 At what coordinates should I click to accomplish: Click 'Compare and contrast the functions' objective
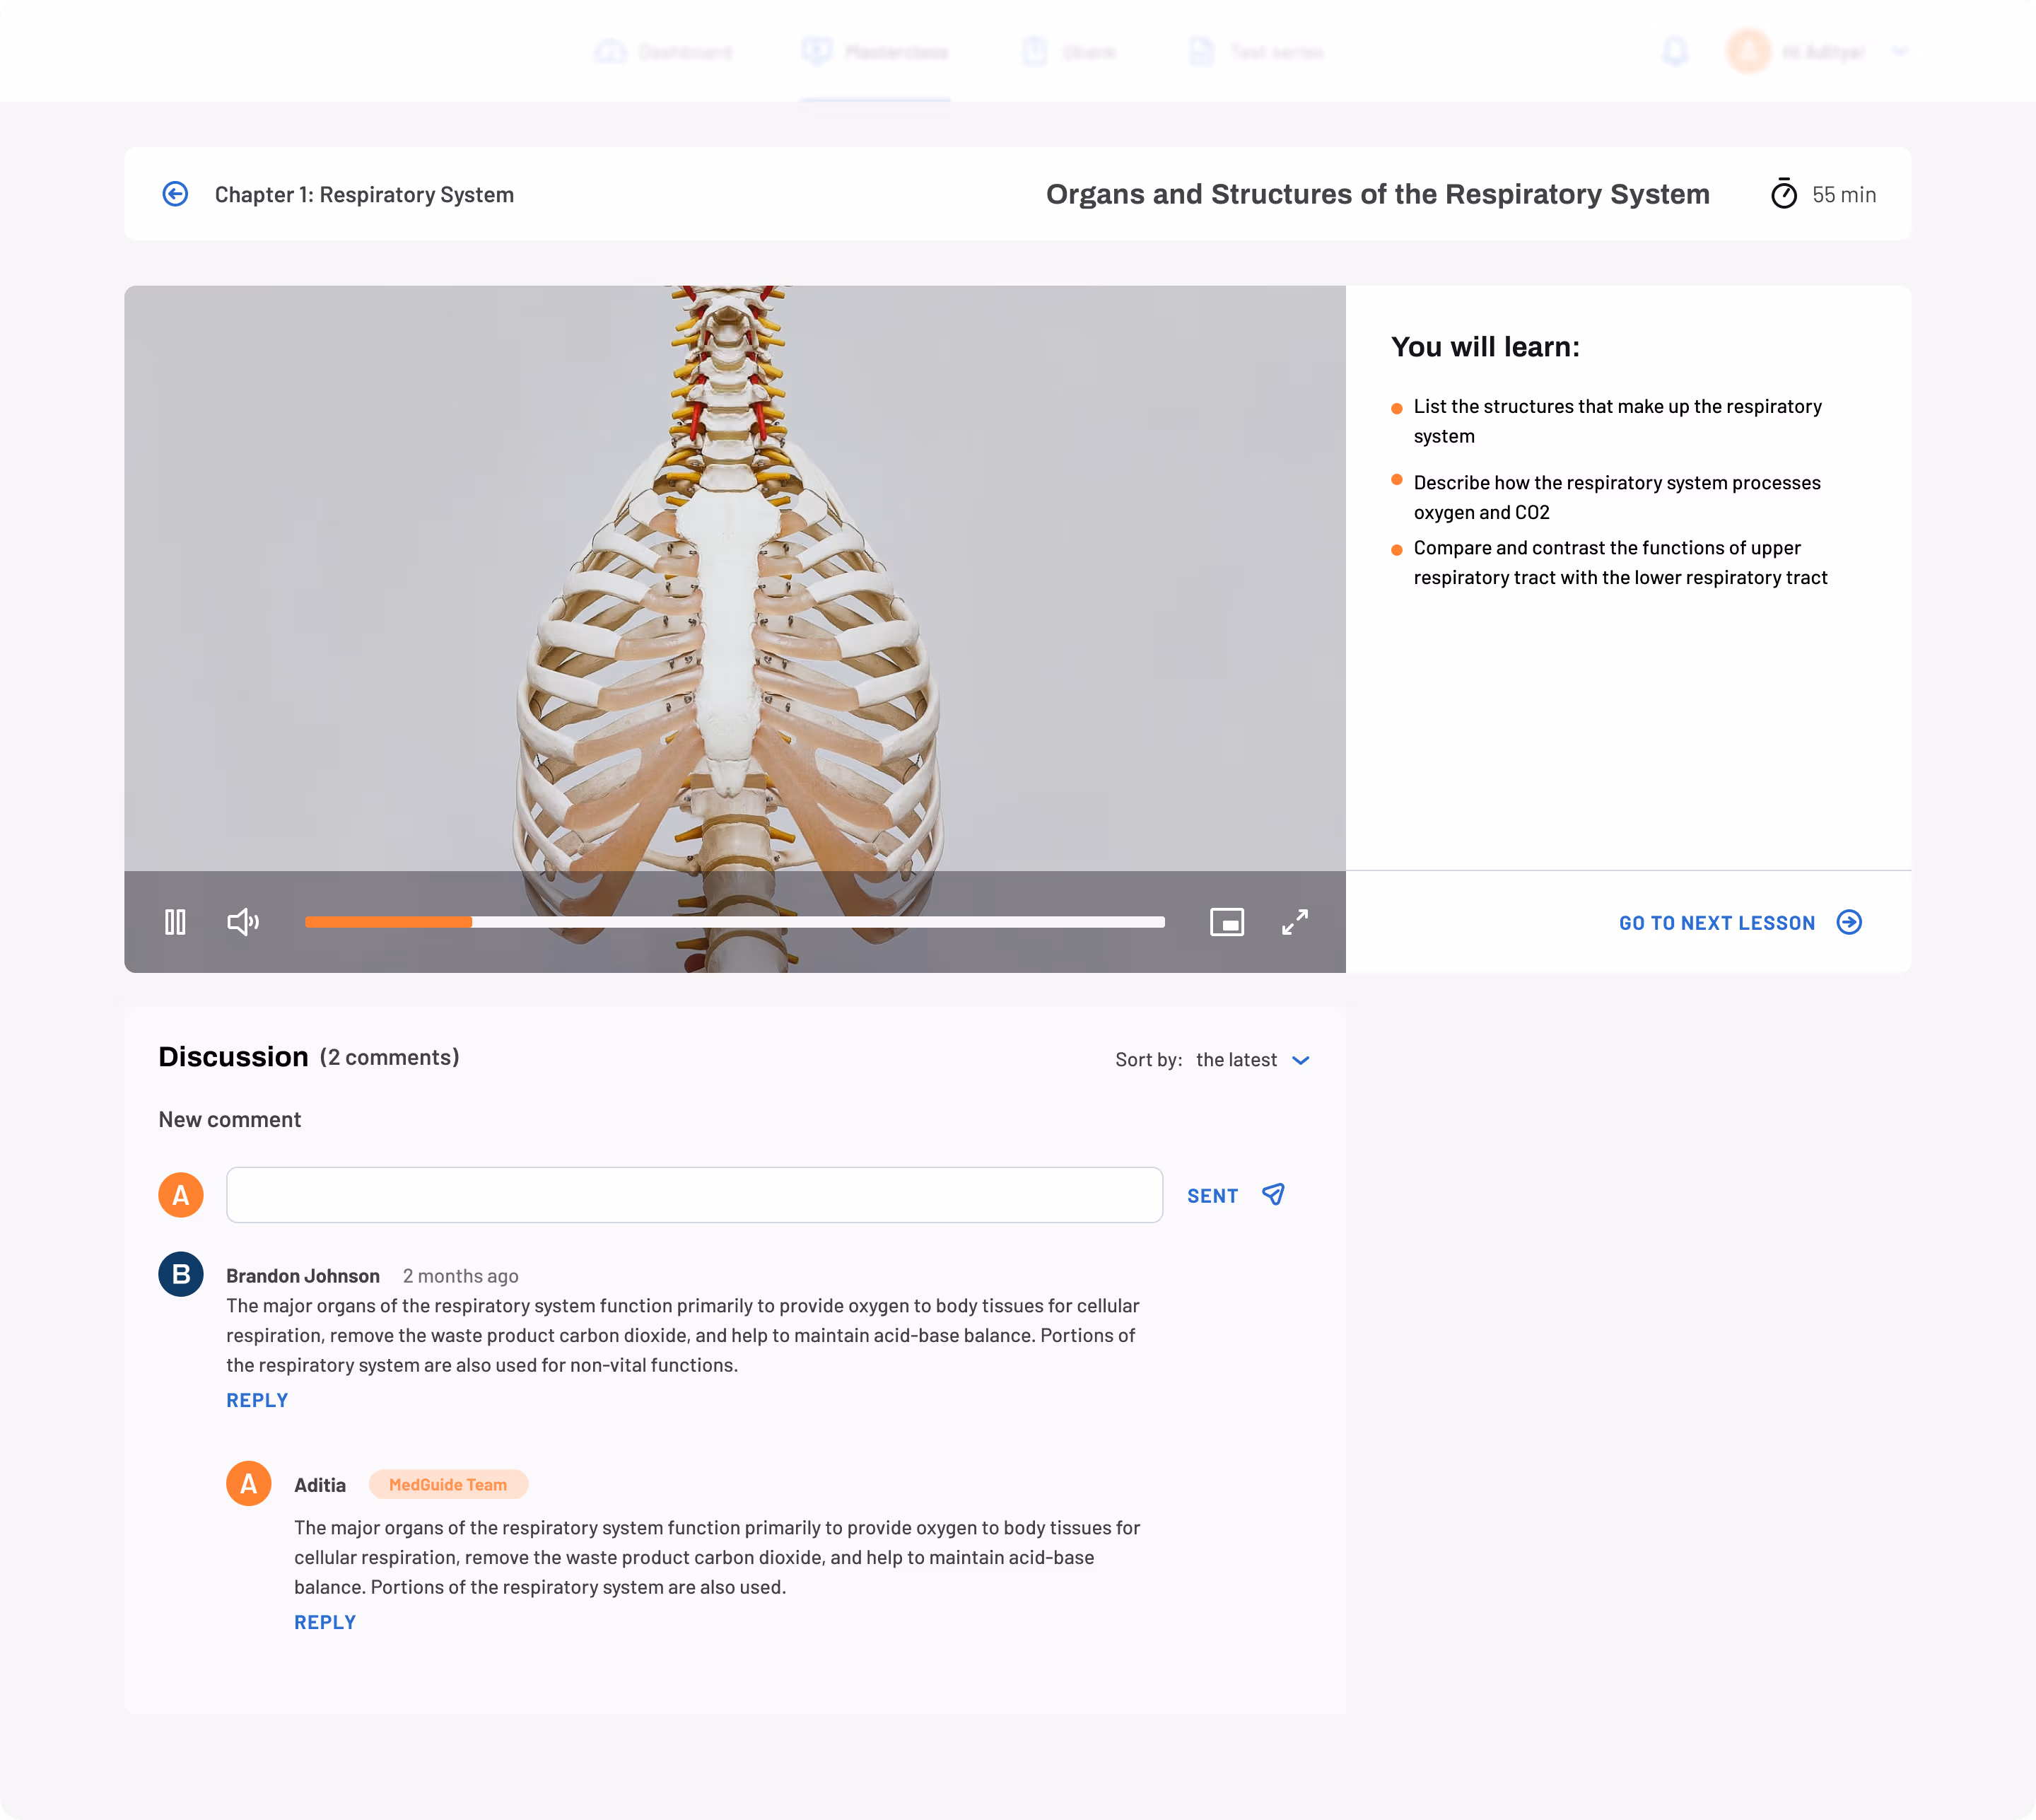pyautogui.click(x=1621, y=563)
